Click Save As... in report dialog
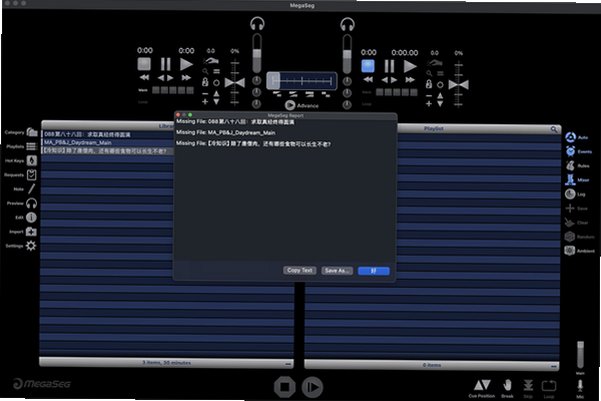Viewport: 601px width, 401px height. [x=337, y=271]
